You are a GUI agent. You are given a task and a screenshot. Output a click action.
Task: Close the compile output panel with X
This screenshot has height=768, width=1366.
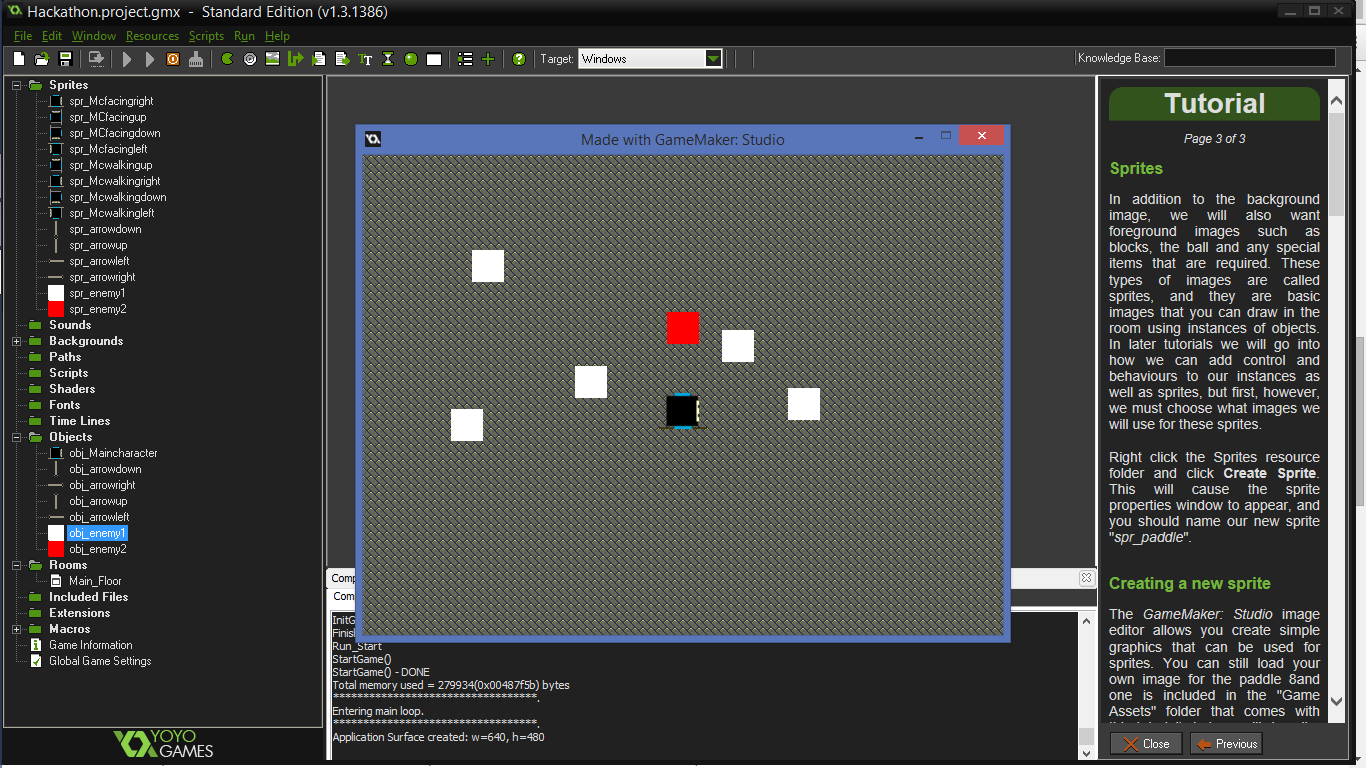[x=1086, y=578]
